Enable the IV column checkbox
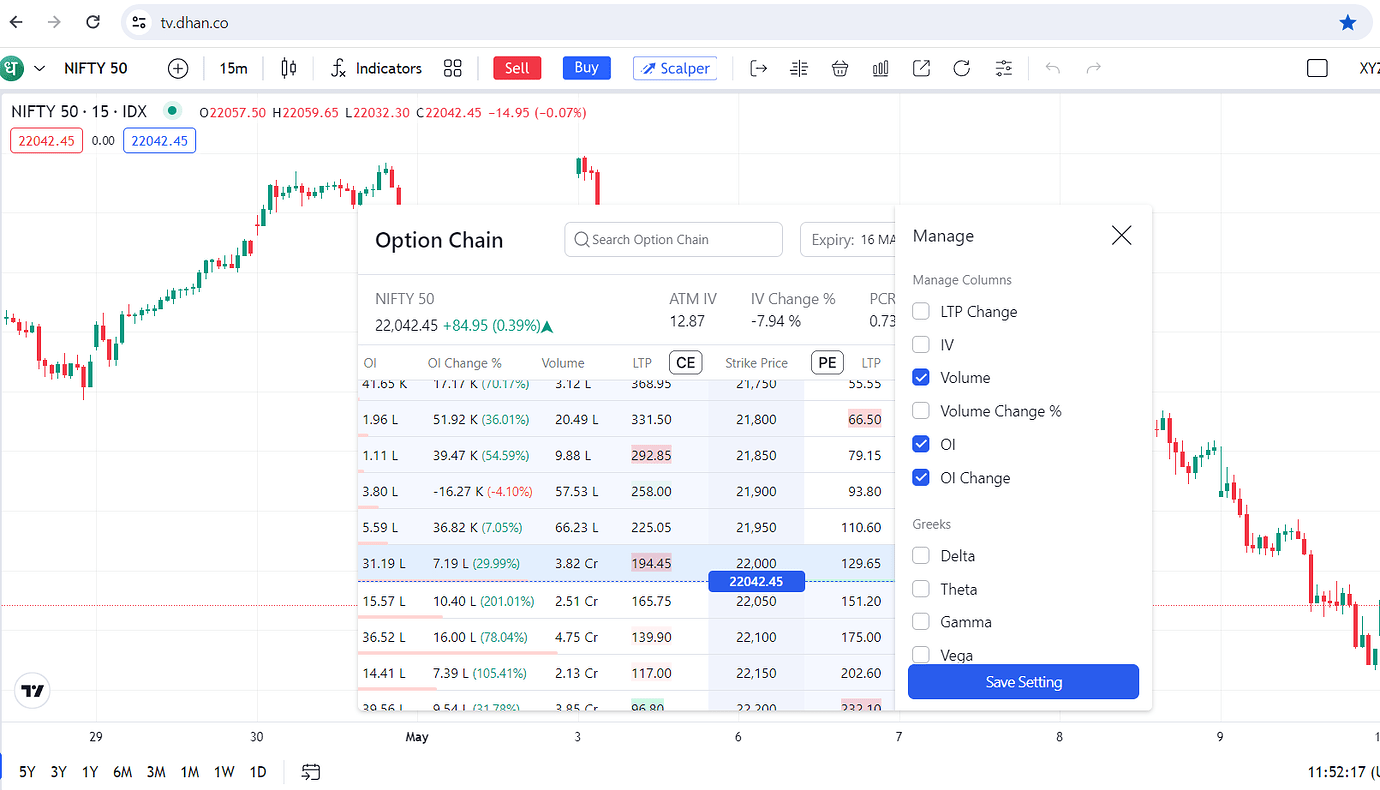Viewport: 1380px width, 790px height. pyautogui.click(x=920, y=344)
